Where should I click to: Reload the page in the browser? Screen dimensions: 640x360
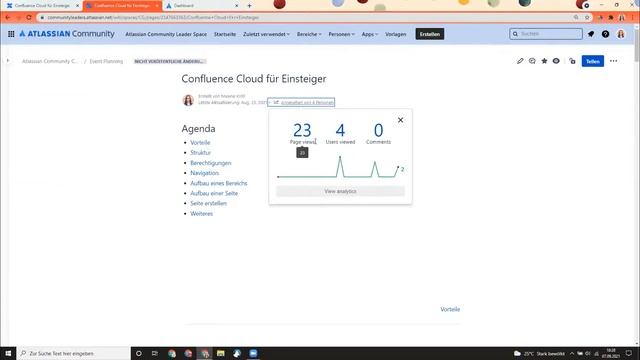tap(29, 18)
